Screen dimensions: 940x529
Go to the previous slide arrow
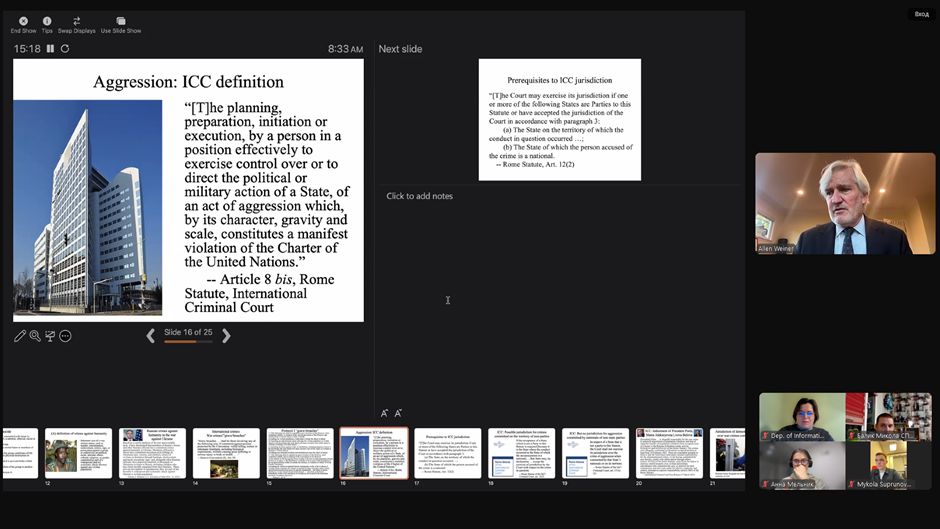point(151,336)
